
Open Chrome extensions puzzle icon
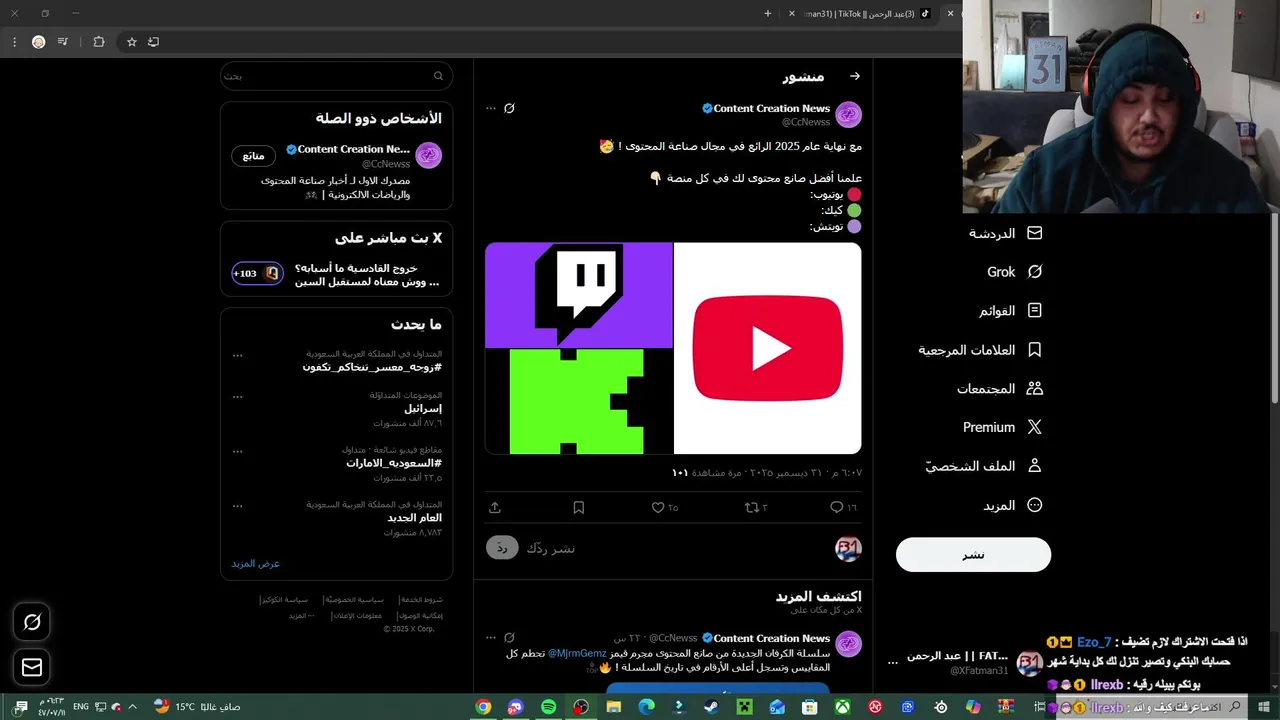click(x=98, y=42)
